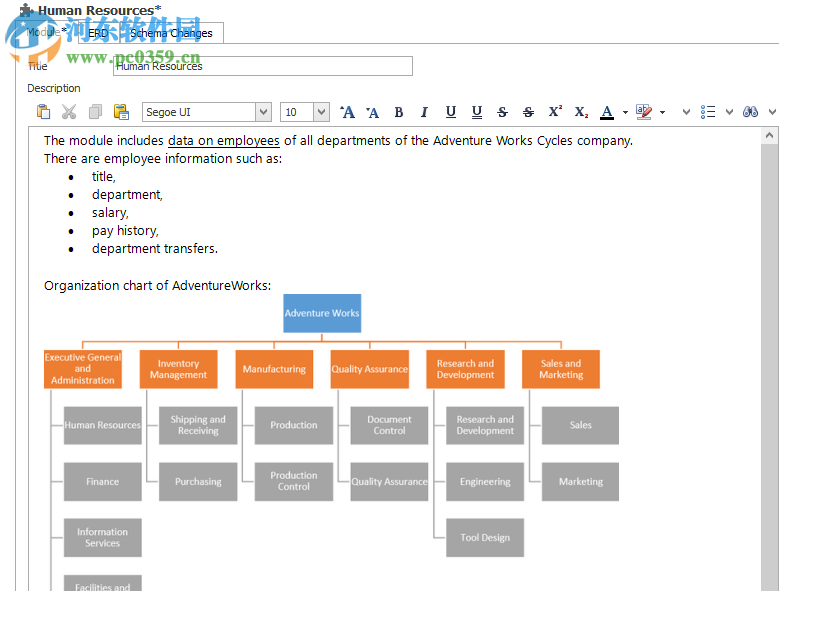Click the bulleted list icon
This screenshot has width=839, height=633.
[x=707, y=112]
